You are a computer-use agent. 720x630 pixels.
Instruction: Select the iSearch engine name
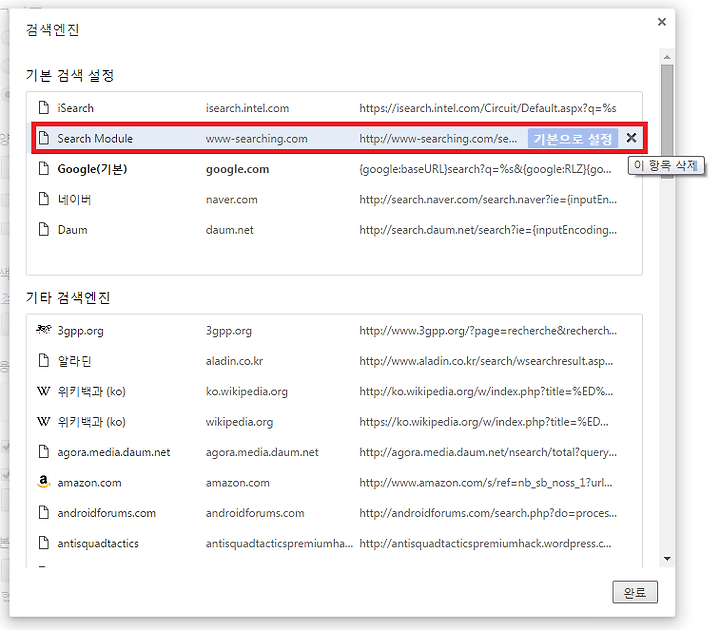pos(75,108)
